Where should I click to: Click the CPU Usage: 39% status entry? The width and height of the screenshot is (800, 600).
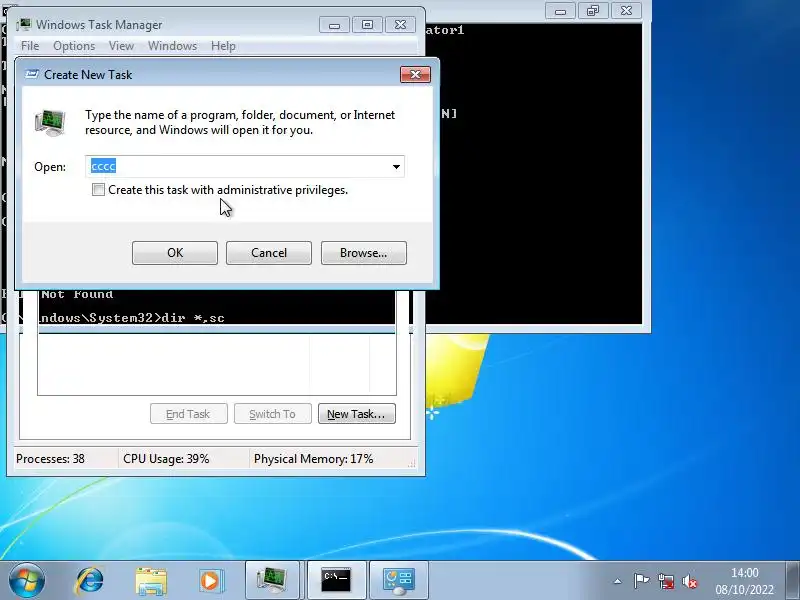click(166, 459)
